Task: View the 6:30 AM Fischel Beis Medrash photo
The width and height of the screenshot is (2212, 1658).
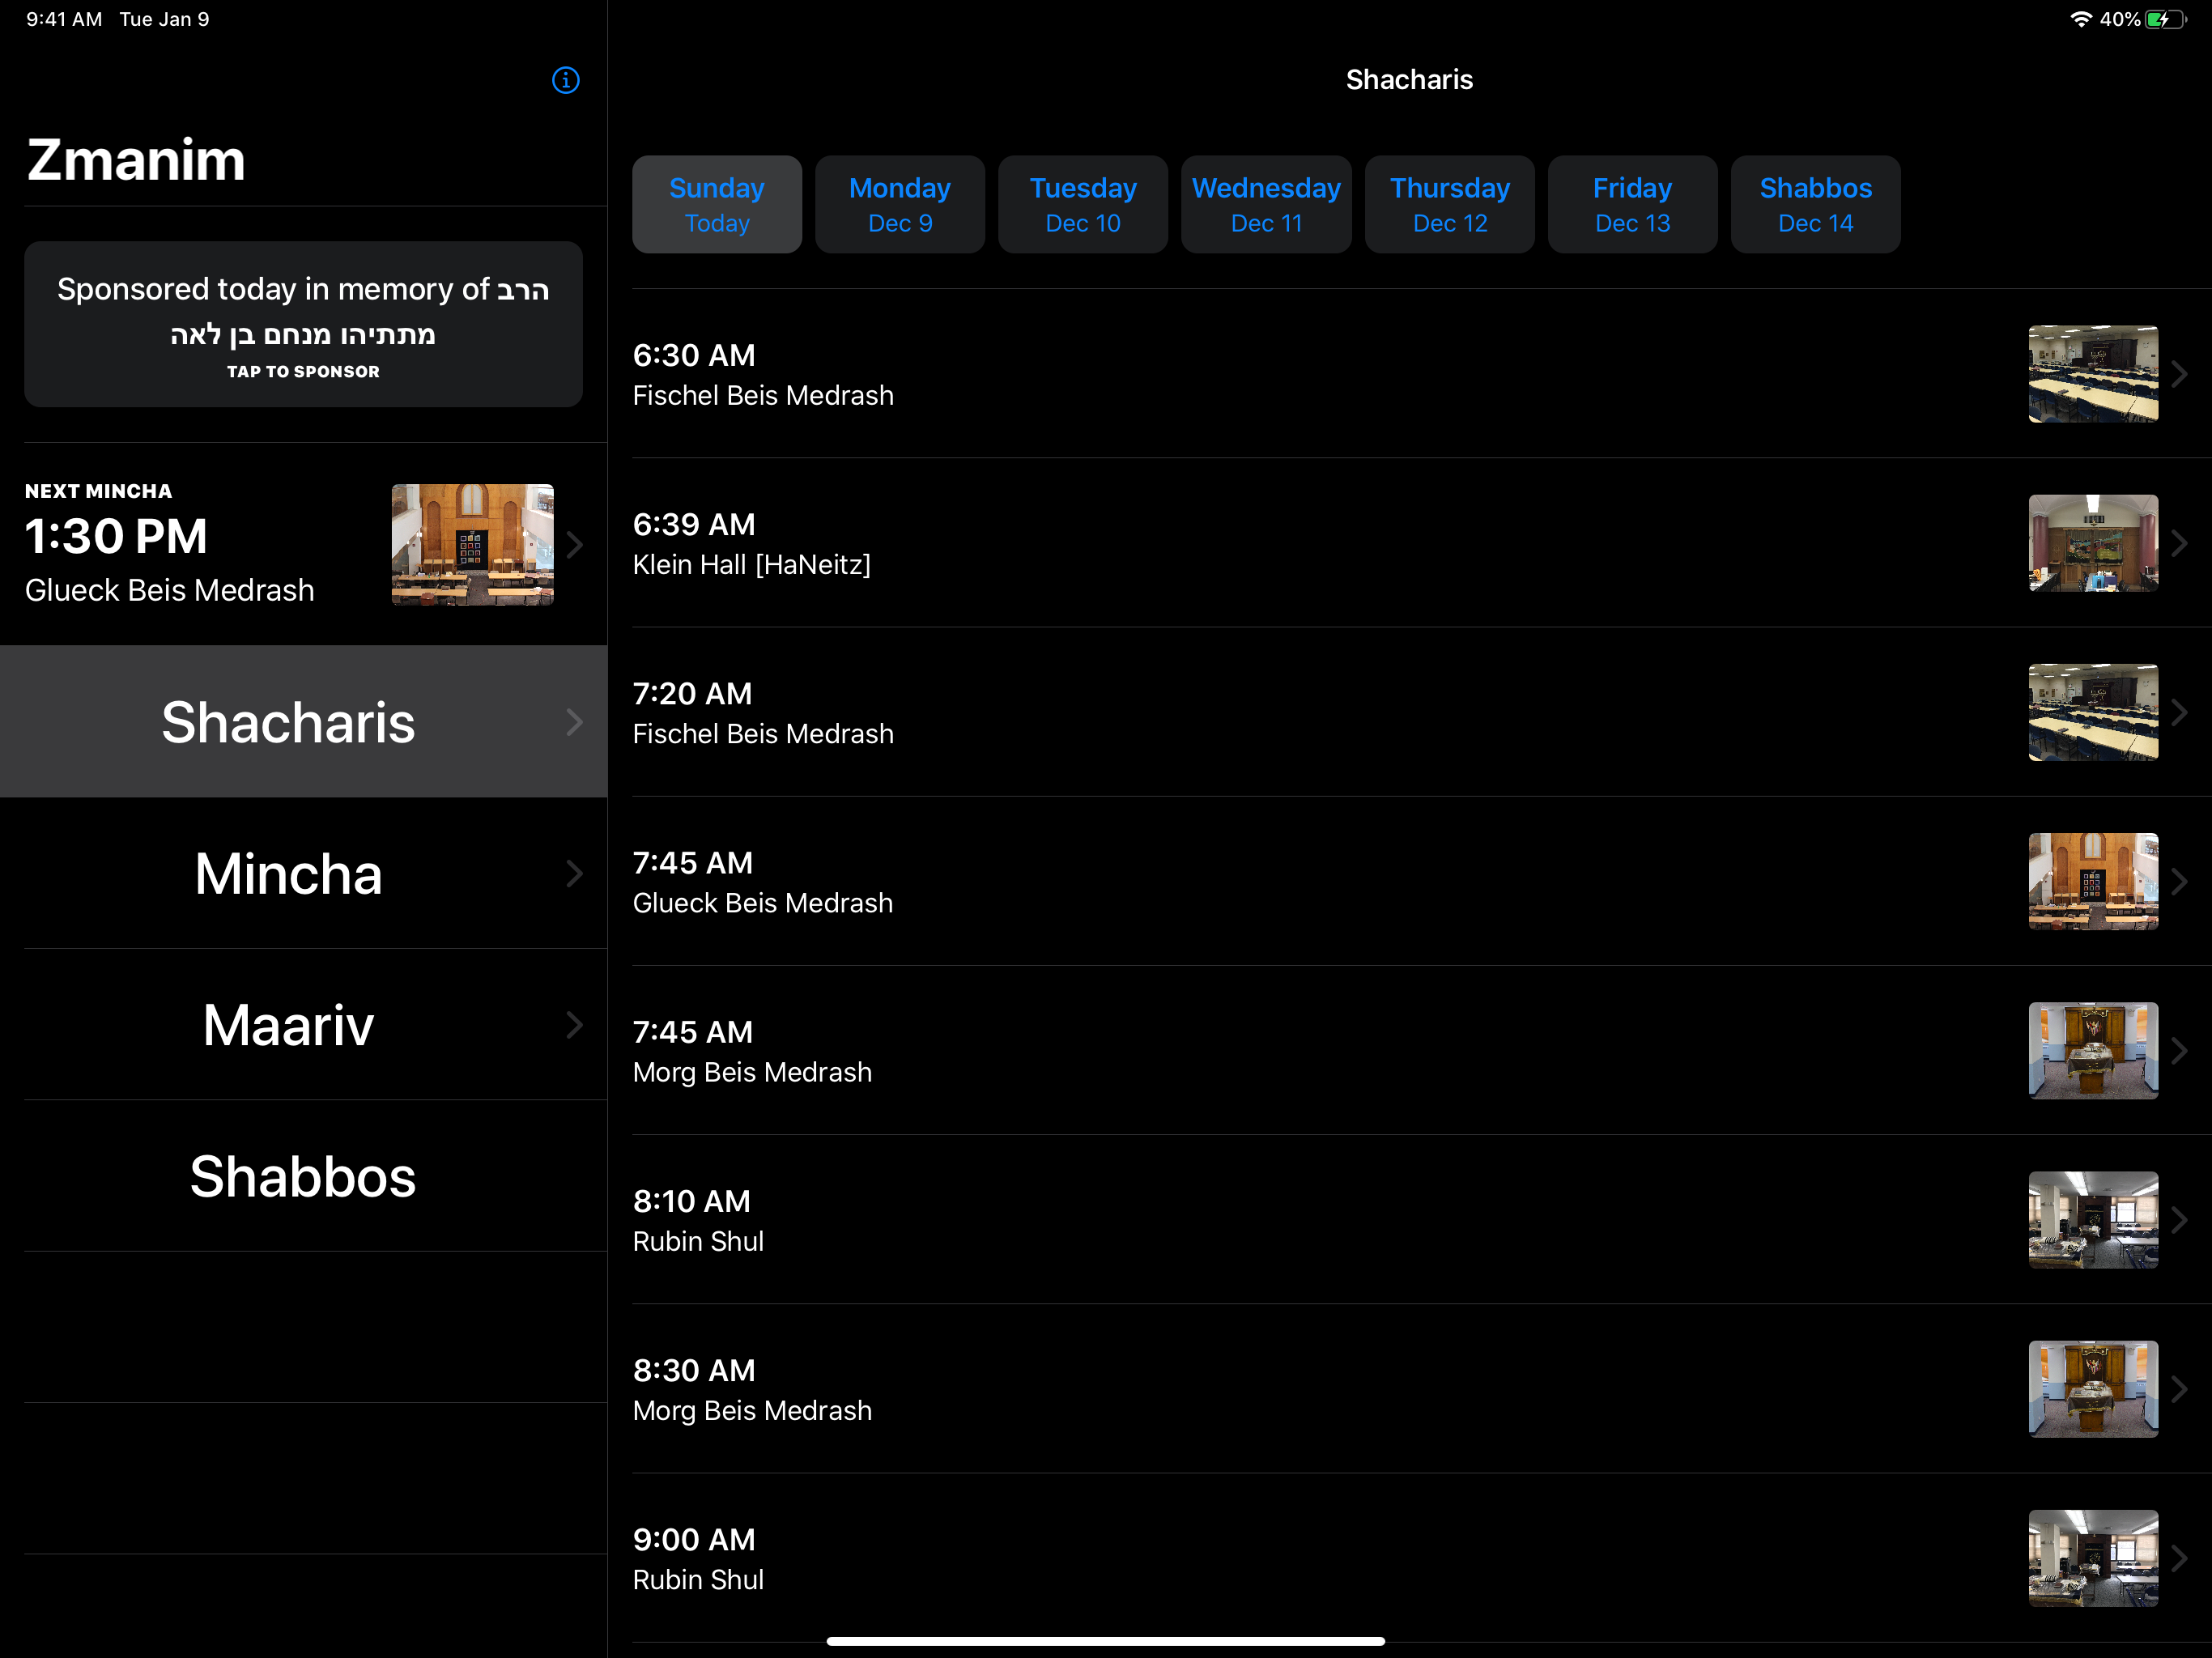Action: (x=2093, y=374)
